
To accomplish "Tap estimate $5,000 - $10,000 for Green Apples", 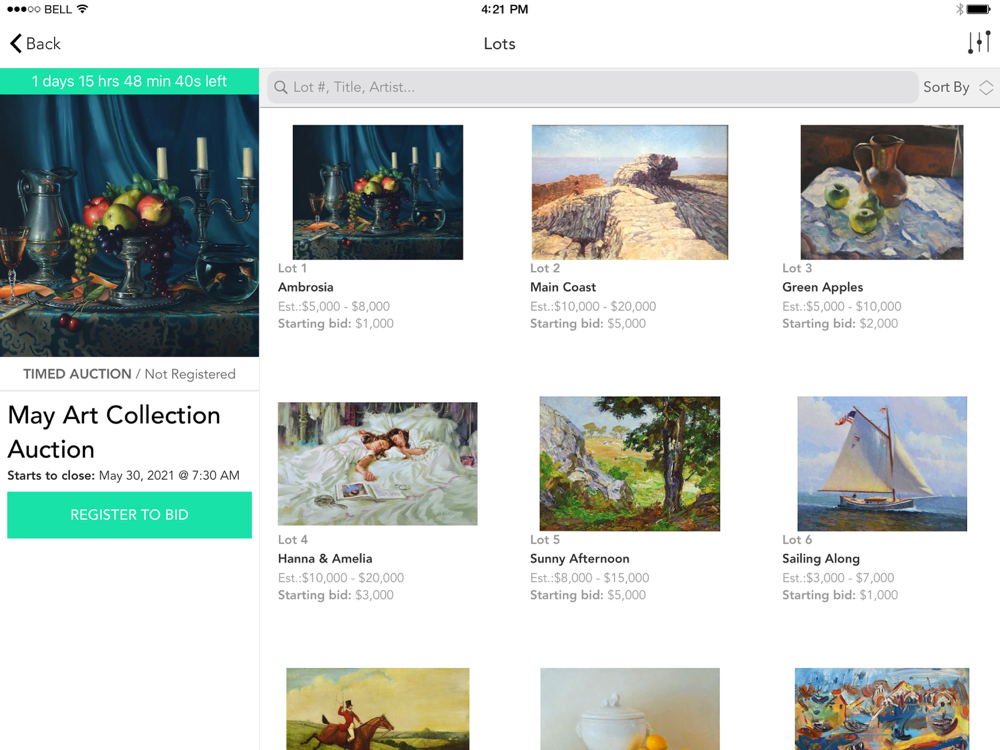I will coord(842,307).
